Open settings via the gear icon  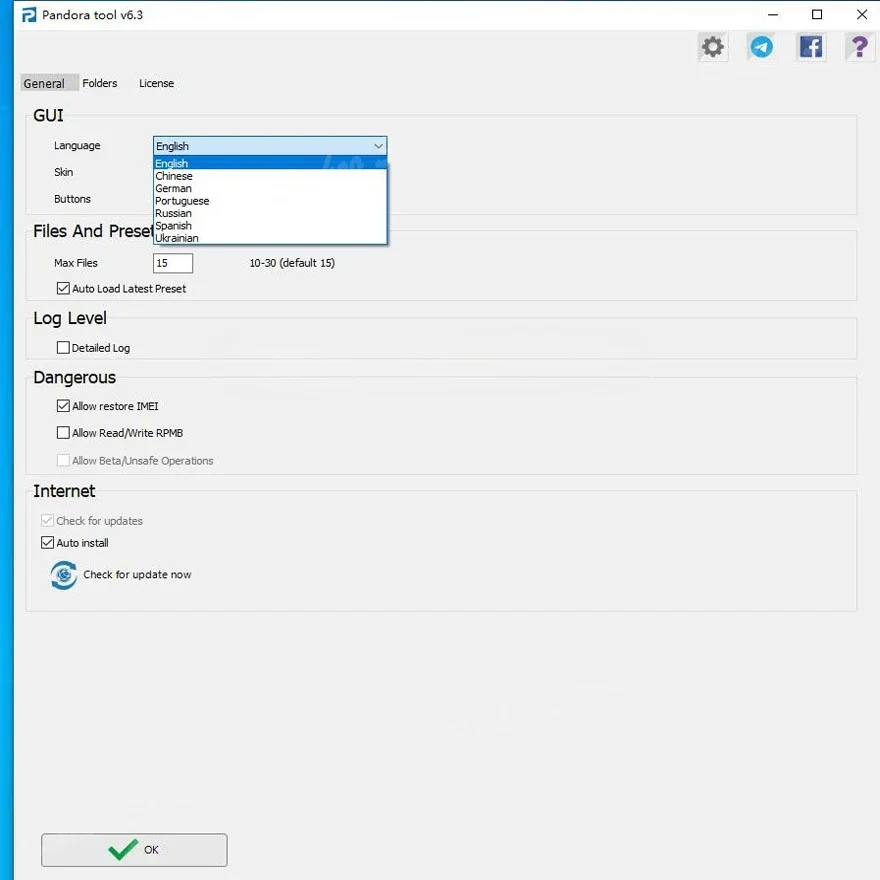click(713, 47)
